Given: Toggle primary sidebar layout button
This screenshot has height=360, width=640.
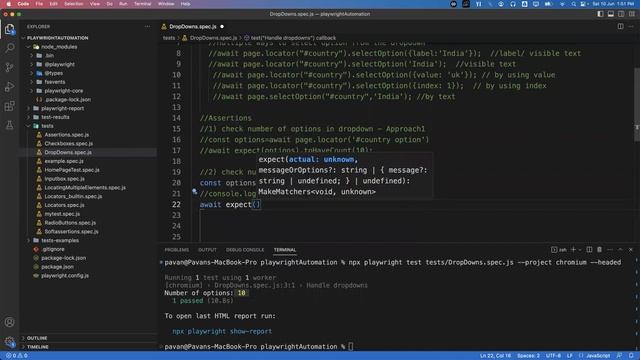Looking at the screenshot, I should (600, 14).
